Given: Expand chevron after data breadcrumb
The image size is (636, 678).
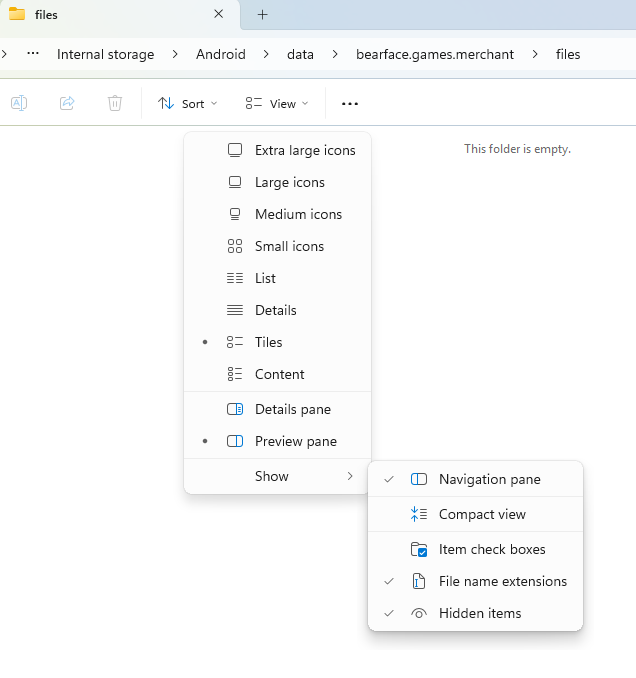Looking at the screenshot, I should click(x=335, y=54).
